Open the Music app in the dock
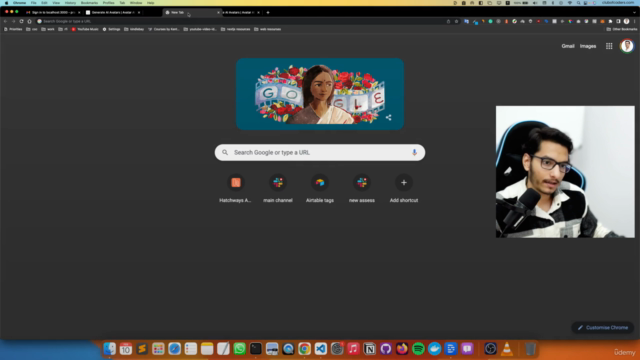 coord(353,349)
